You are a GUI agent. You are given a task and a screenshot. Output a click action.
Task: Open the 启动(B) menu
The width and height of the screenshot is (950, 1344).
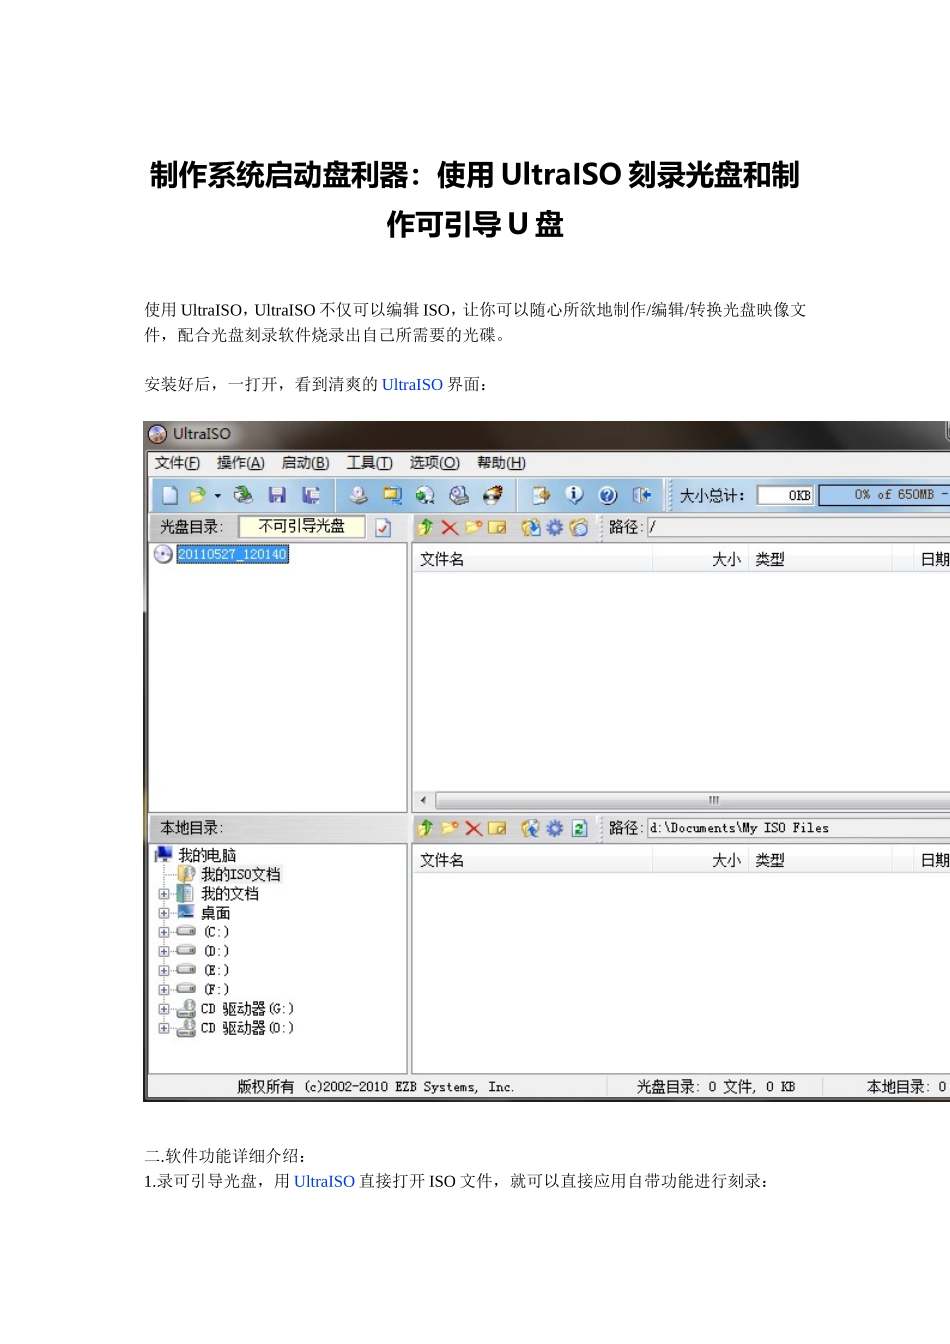coord(305,463)
